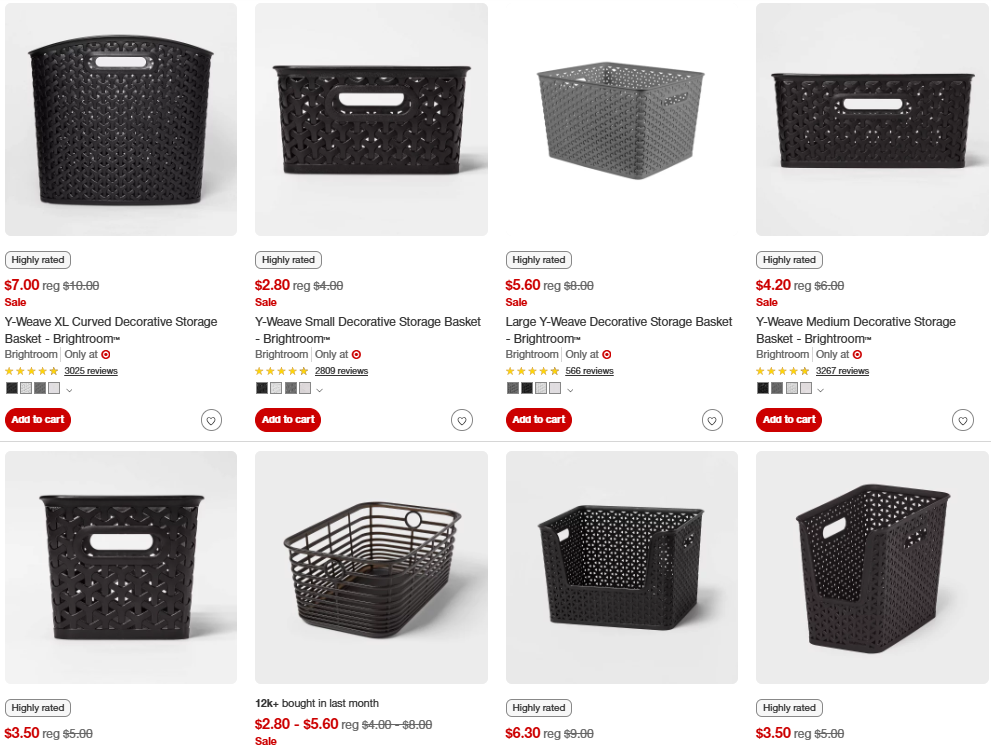991x746 pixels.
Task: Pick first gray swatch on Large Y-Weave basket
Action: tap(513, 388)
